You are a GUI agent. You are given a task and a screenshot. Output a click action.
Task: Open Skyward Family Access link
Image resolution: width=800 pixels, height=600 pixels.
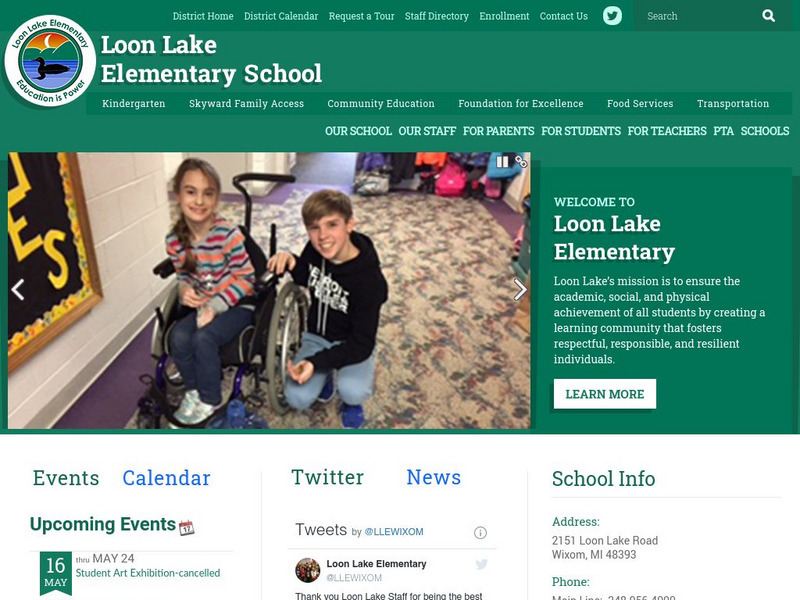click(x=246, y=104)
